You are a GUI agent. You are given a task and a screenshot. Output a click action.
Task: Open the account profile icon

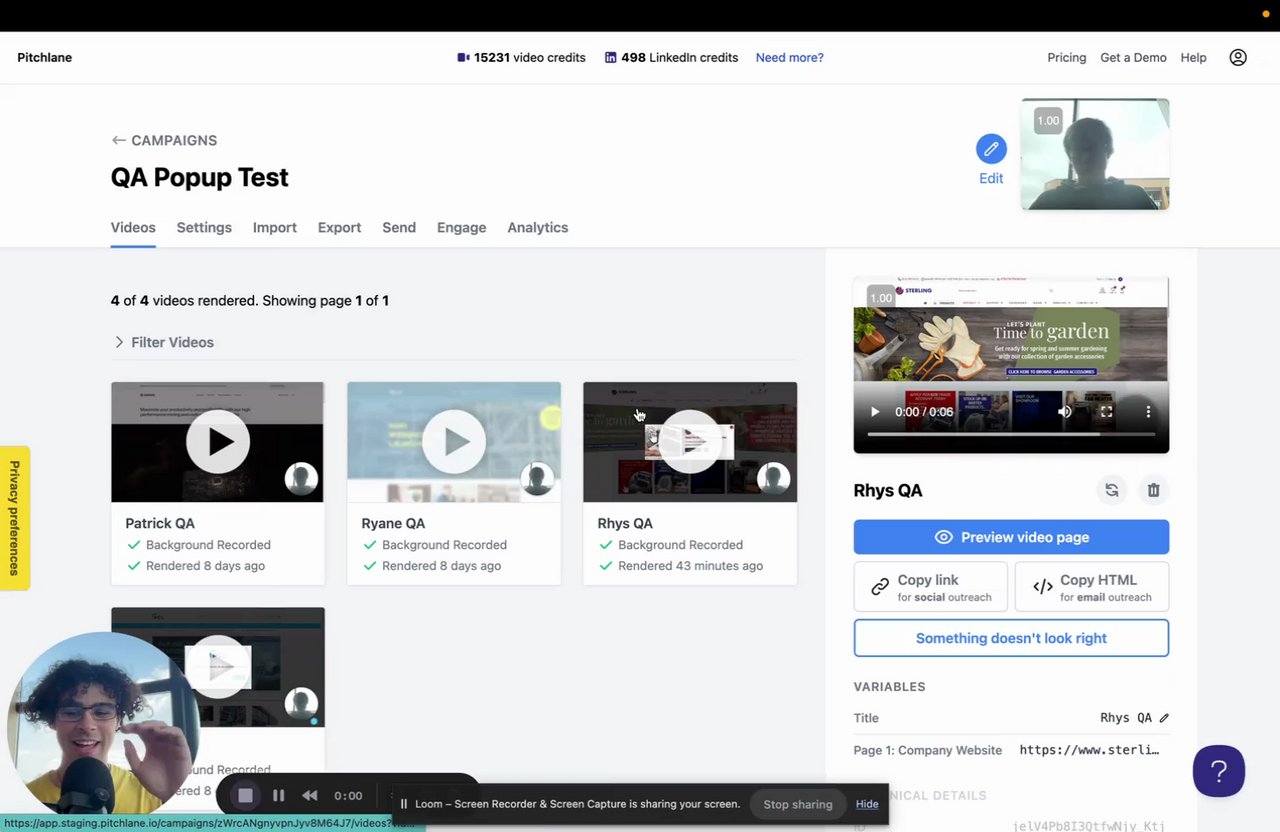pyautogui.click(x=1238, y=57)
